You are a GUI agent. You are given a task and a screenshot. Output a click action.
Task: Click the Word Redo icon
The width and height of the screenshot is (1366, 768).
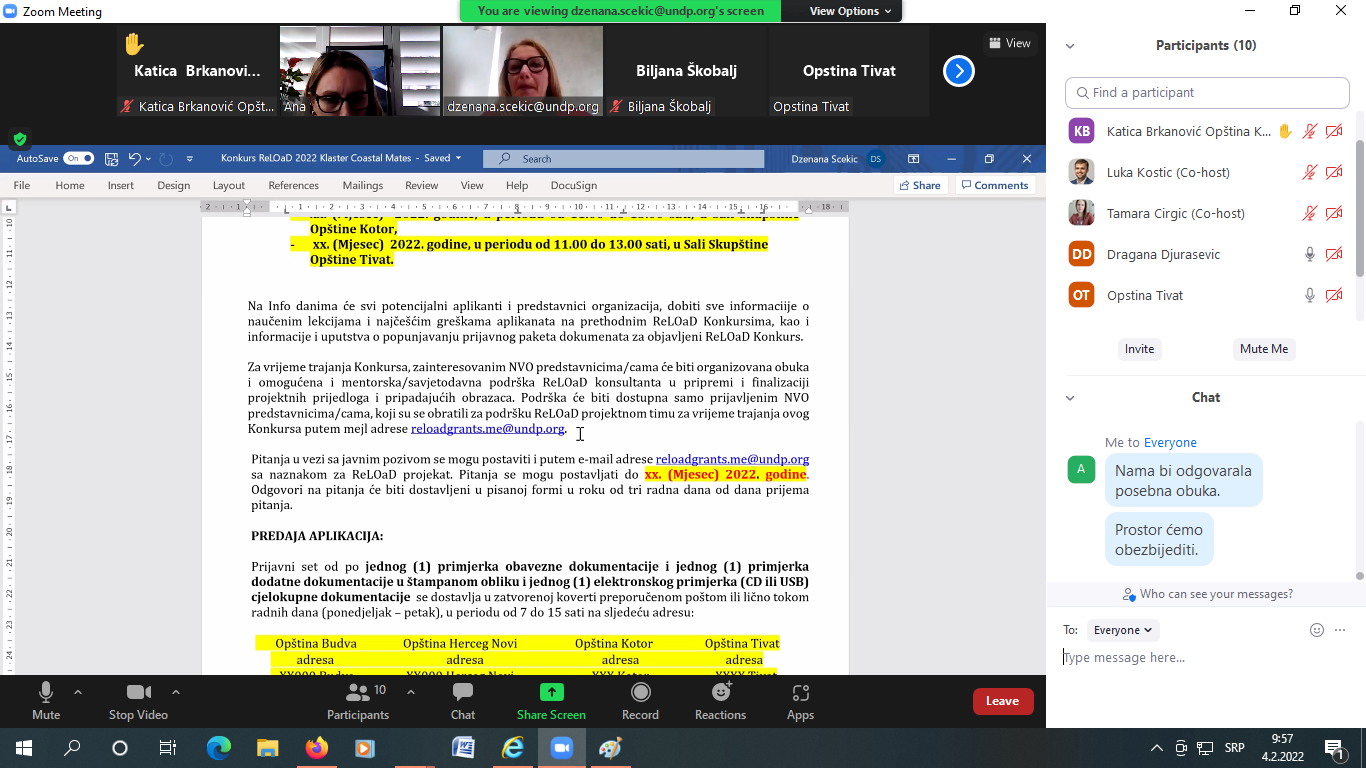point(166,158)
